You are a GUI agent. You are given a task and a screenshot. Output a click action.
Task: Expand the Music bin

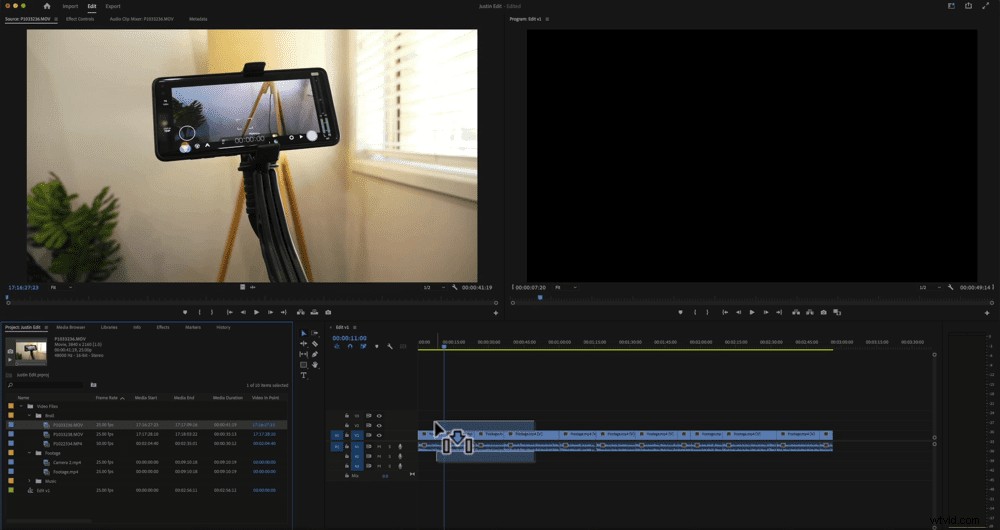[29, 481]
